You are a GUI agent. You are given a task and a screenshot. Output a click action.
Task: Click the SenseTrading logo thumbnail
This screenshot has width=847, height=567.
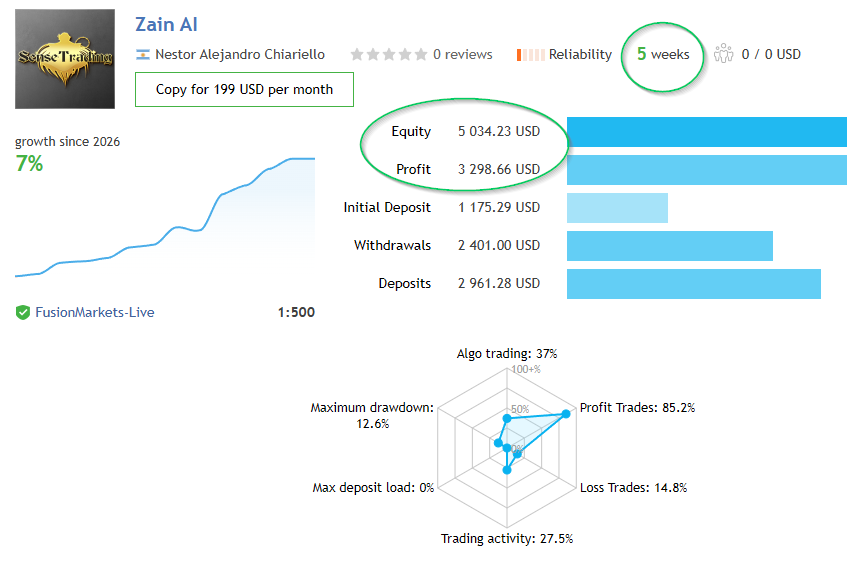point(65,59)
